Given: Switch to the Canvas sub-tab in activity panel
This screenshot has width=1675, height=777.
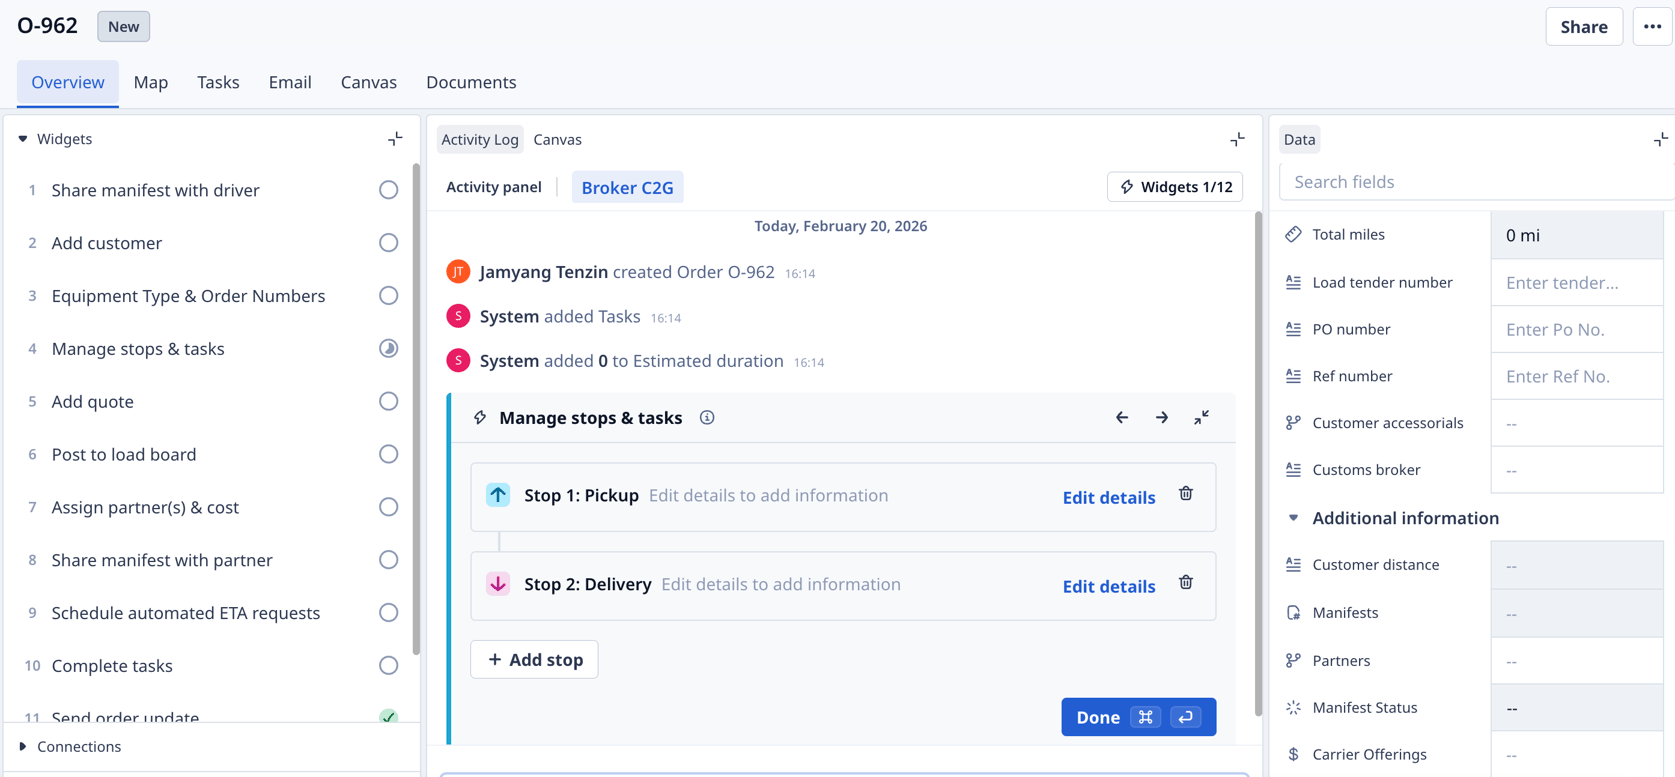Looking at the screenshot, I should [x=557, y=139].
